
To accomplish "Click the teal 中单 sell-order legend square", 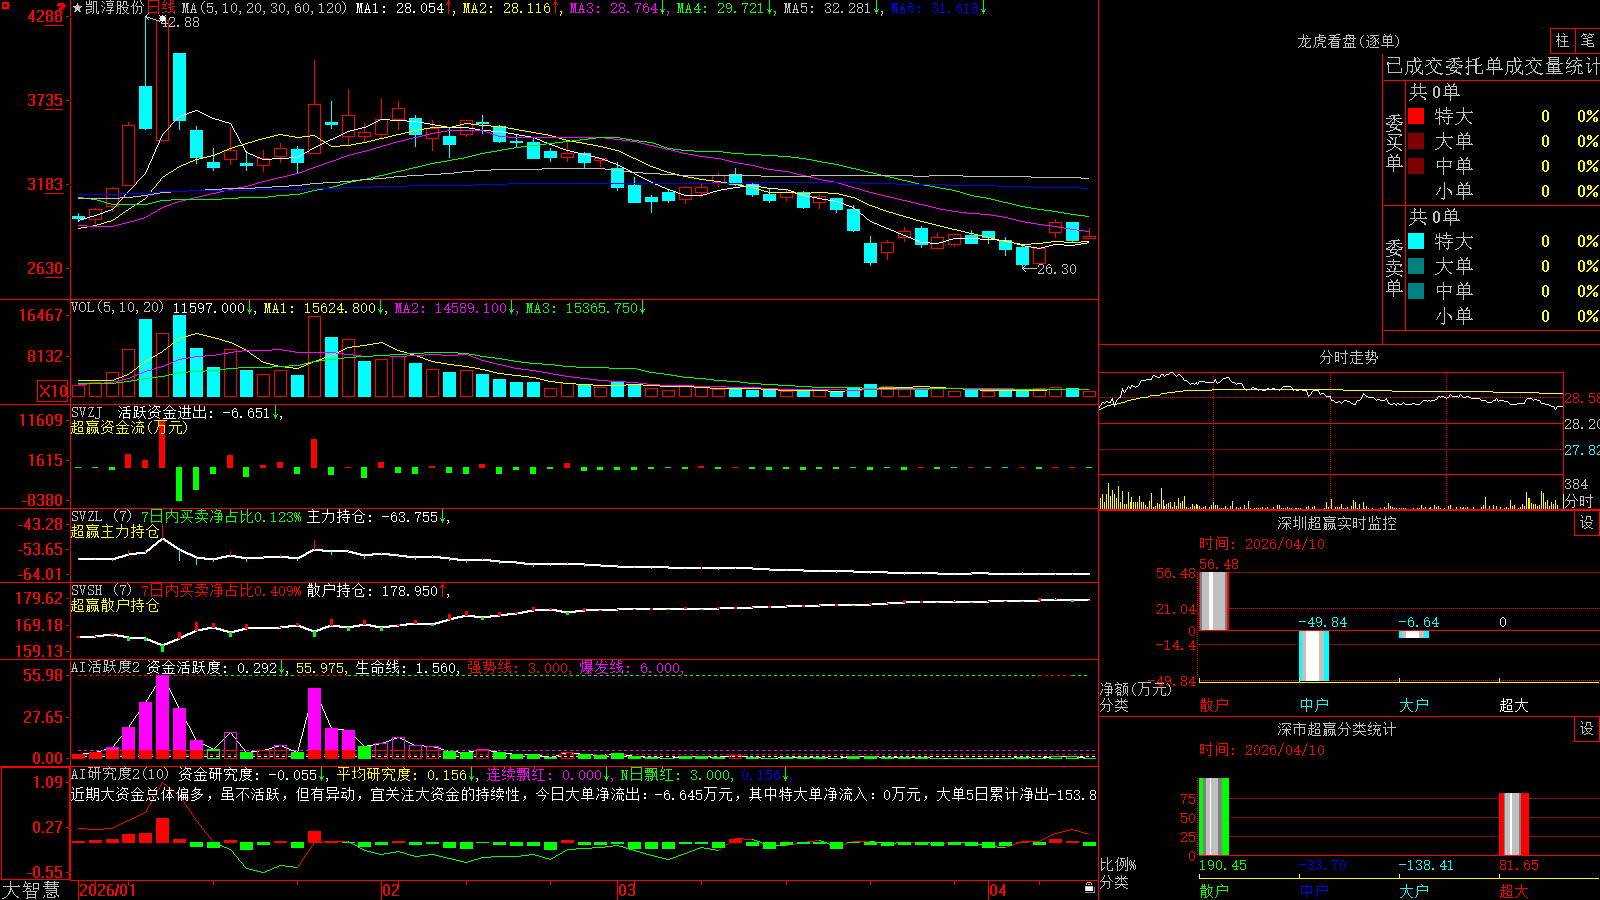I will tap(1416, 291).
